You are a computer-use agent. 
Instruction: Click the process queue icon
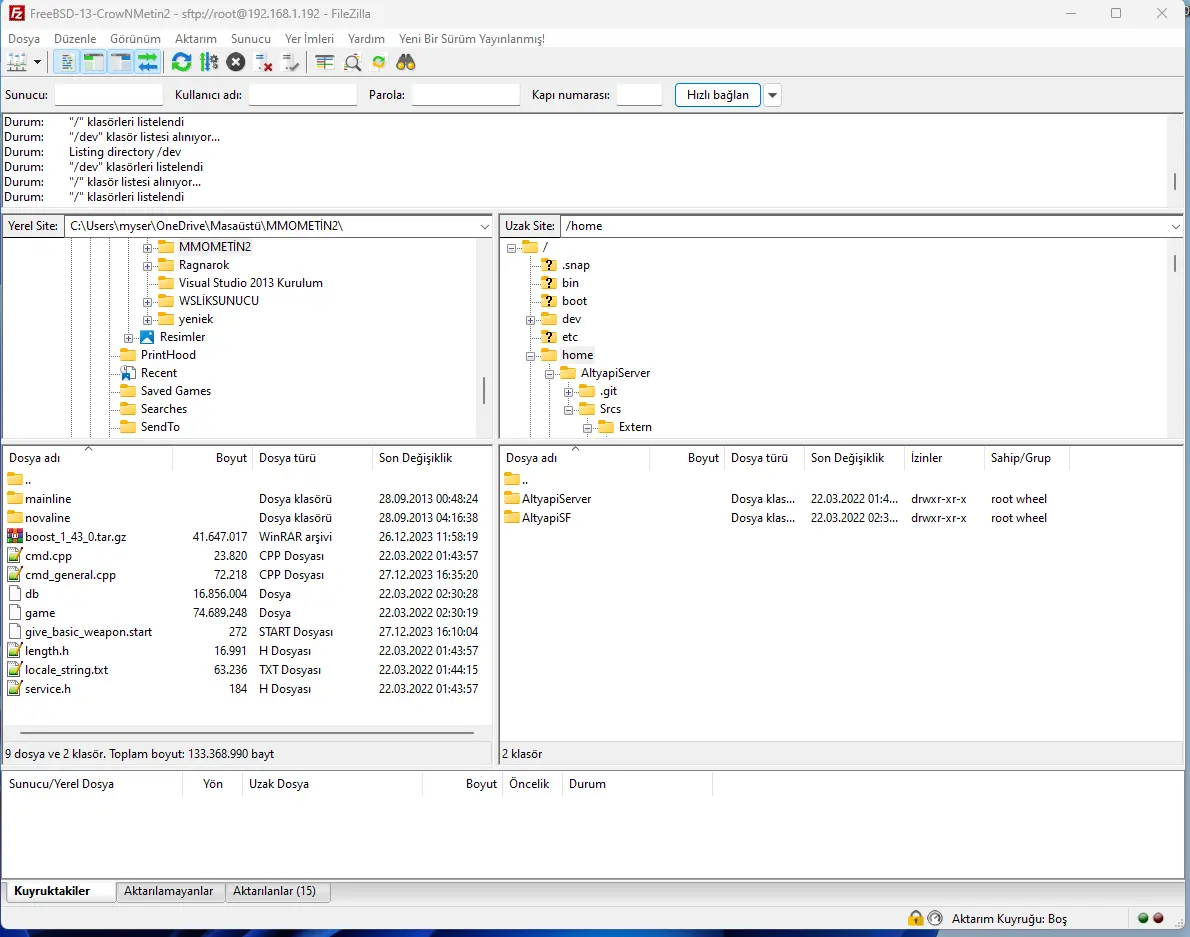[x=209, y=62]
